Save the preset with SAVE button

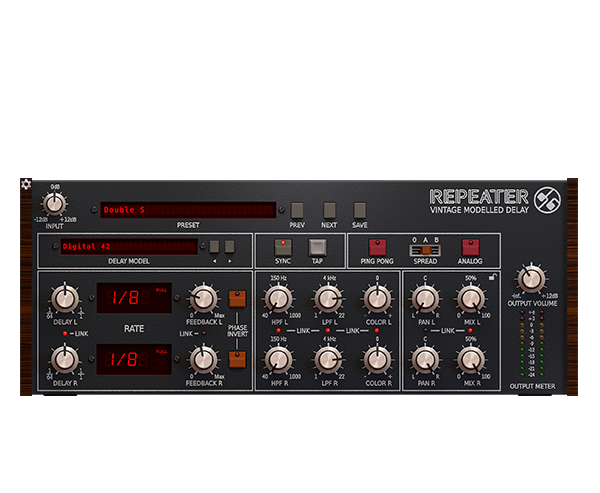(360, 211)
